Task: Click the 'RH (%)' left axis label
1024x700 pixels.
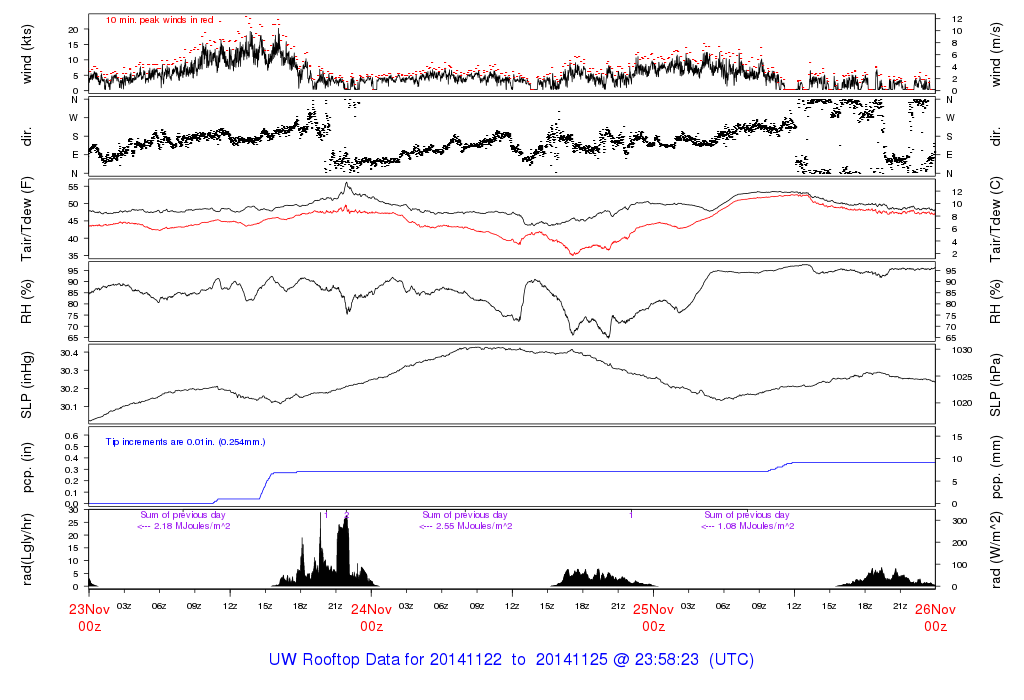Action: click(x=27, y=302)
